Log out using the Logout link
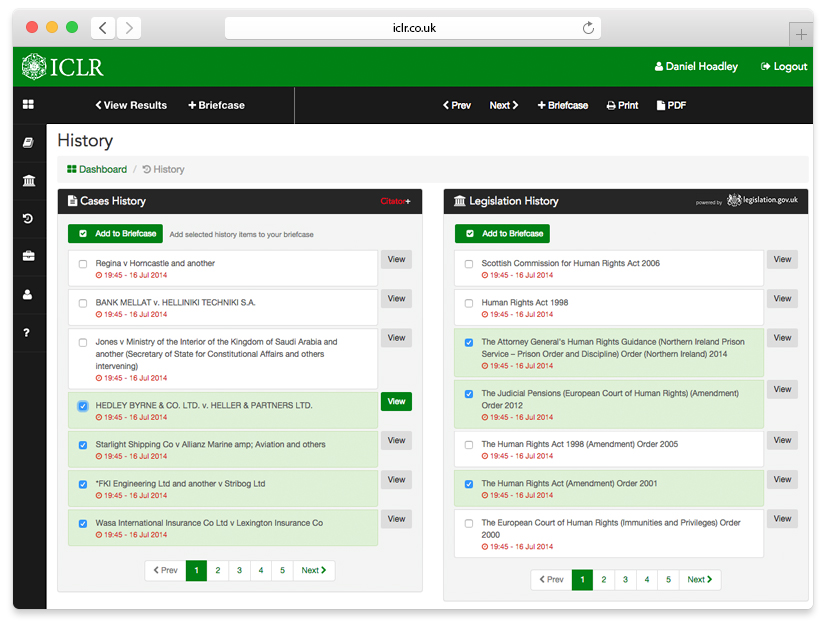Screen dimensions: 828x625 783,67
